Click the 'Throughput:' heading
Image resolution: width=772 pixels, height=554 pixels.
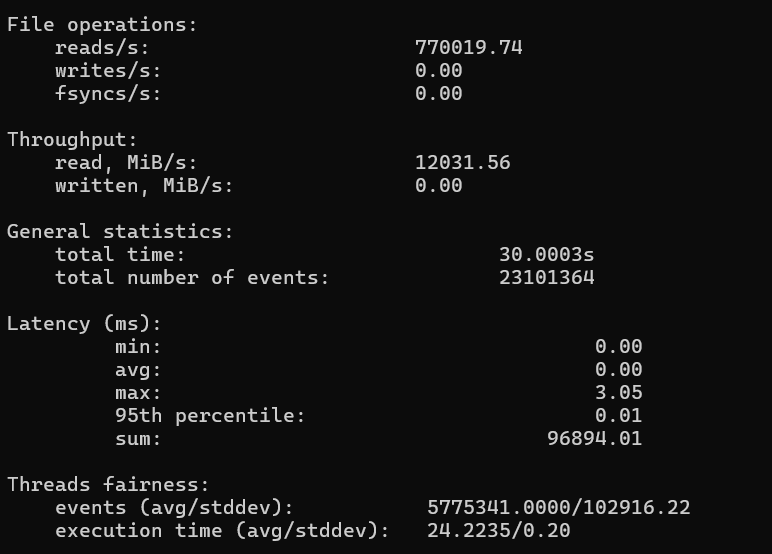coord(72,140)
